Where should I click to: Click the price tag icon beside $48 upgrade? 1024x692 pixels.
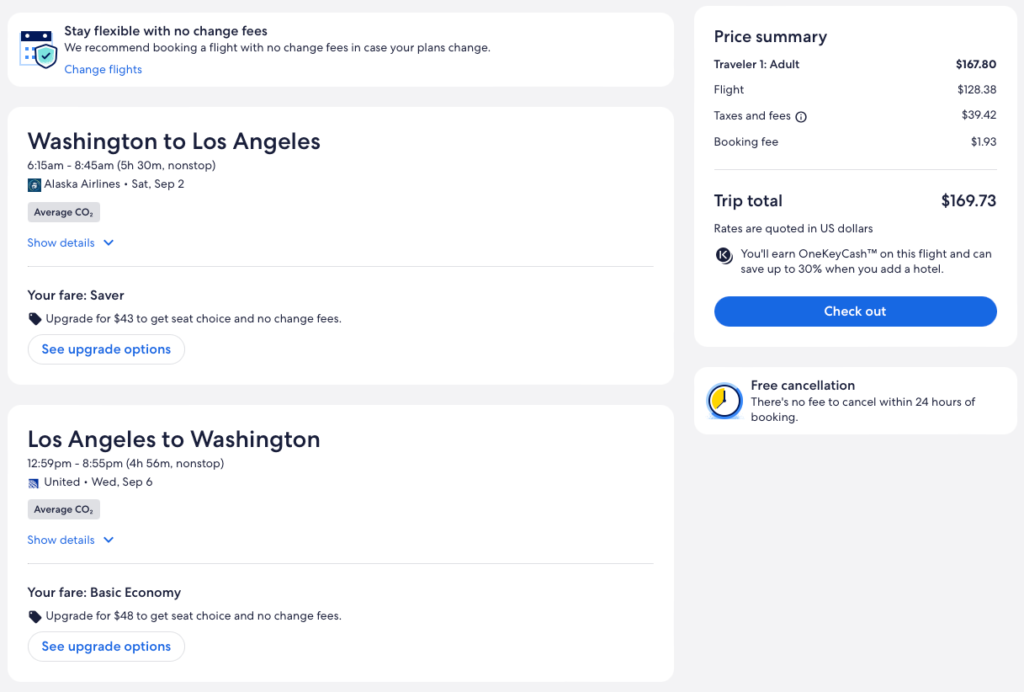point(35,617)
